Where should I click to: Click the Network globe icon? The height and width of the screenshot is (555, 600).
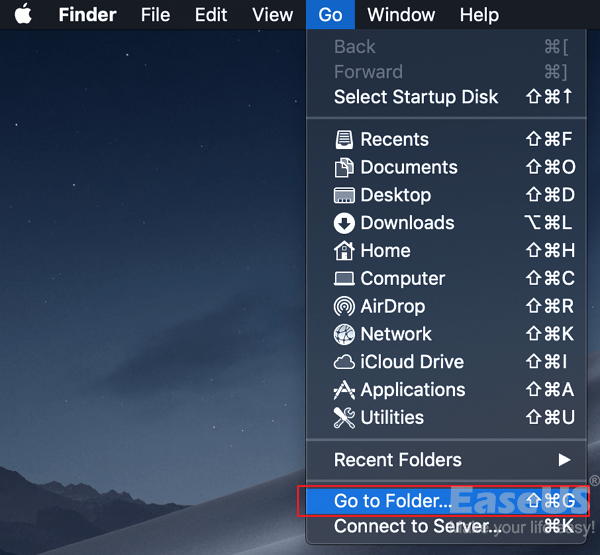[344, 335]
